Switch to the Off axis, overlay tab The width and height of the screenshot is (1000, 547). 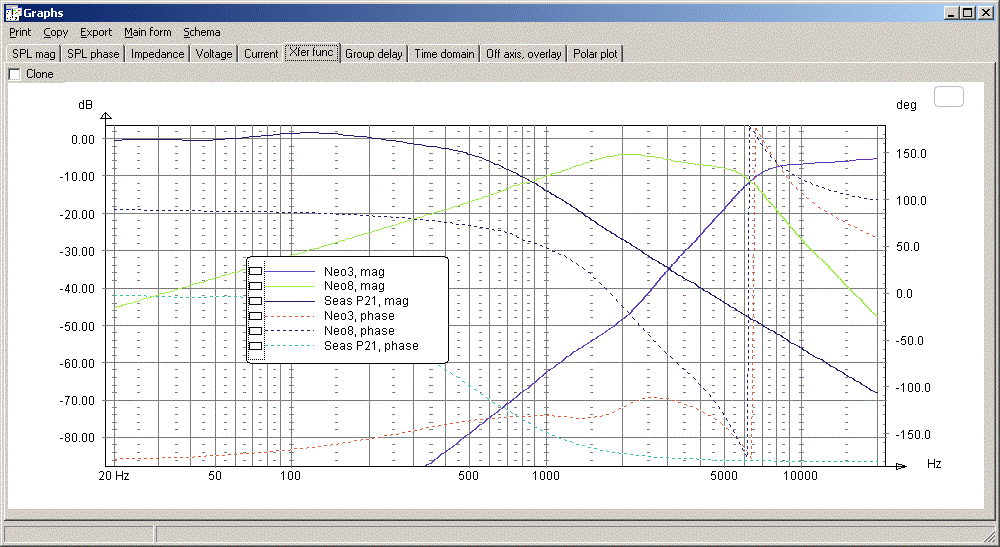(524, 54)
